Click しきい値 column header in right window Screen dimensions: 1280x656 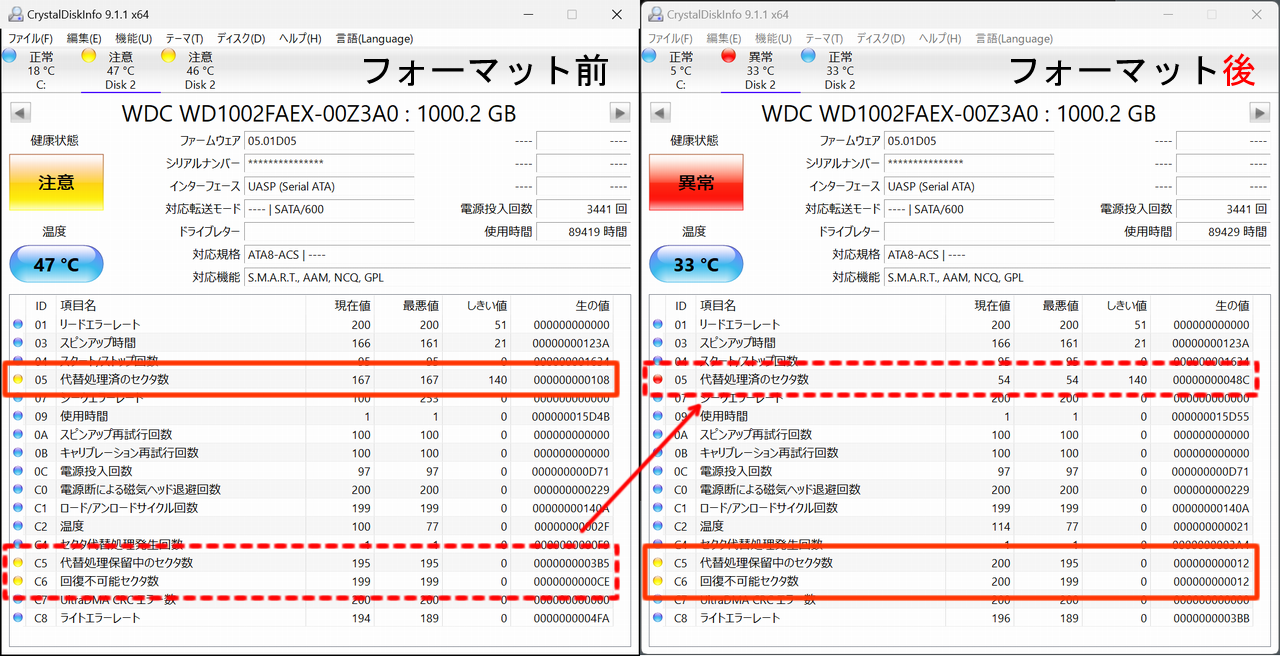point(1129,305)
